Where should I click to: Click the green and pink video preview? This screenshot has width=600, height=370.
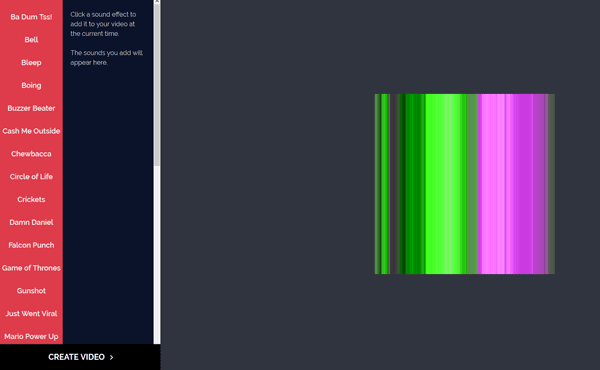tap(465, 184)
